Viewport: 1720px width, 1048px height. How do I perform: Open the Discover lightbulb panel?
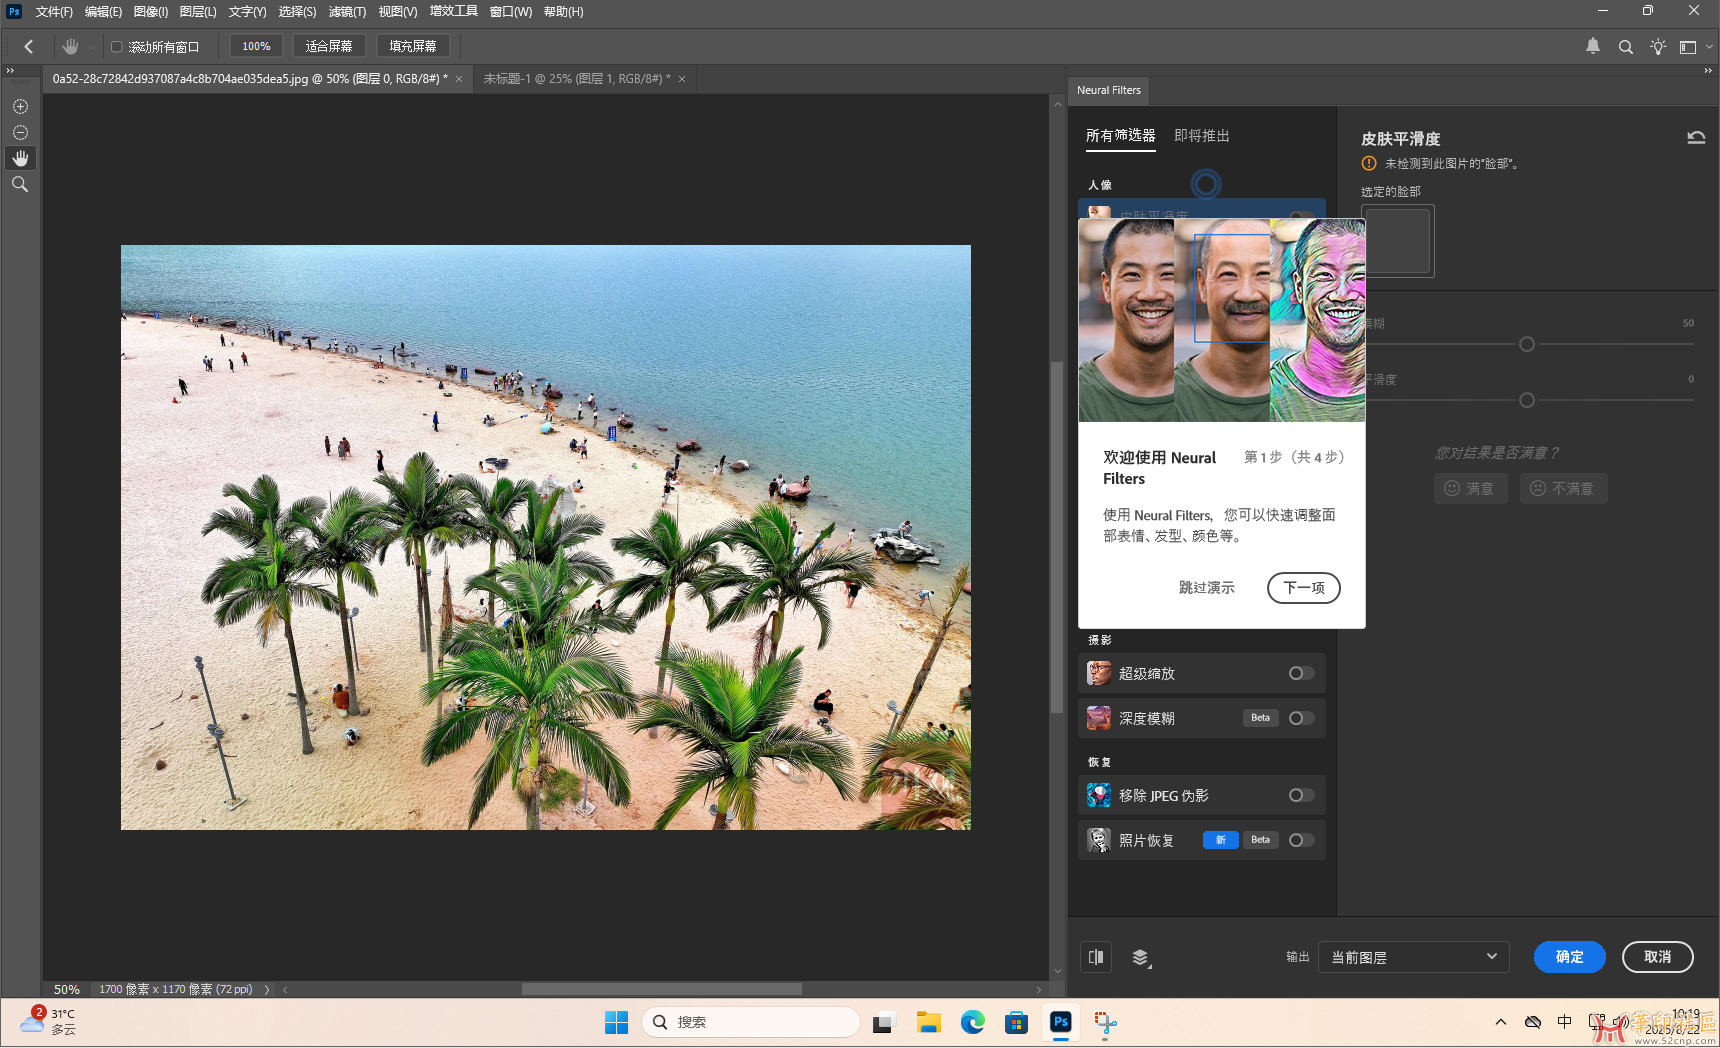point(1658,46)
